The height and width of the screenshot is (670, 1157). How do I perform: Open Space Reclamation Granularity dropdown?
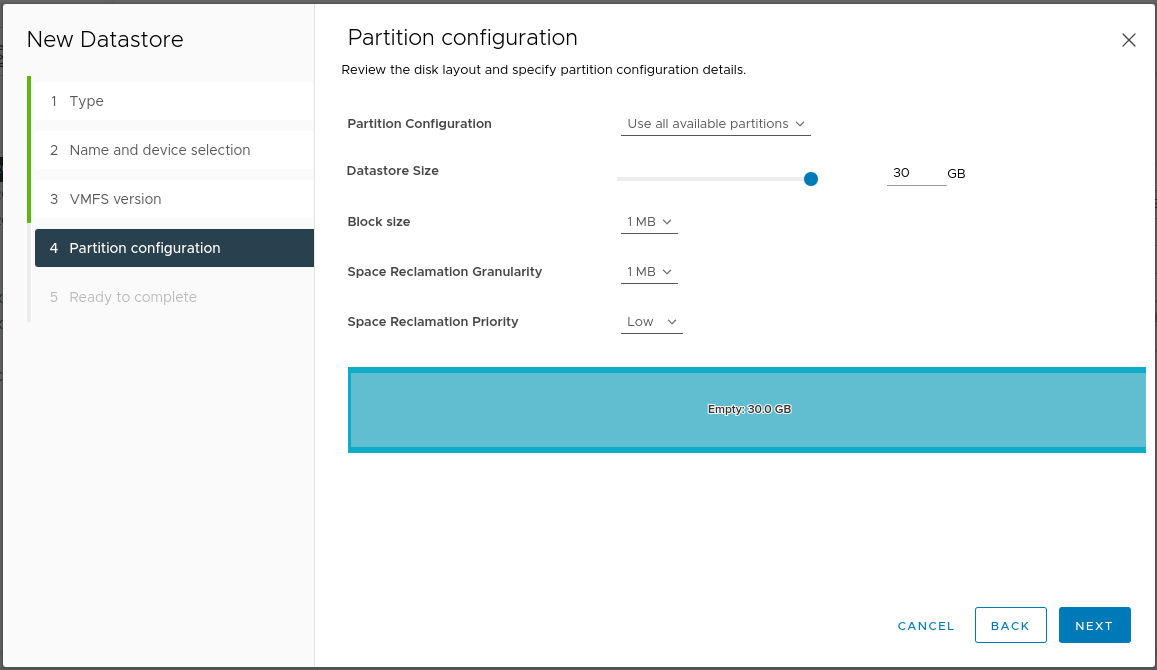click(x=649, y=272)
